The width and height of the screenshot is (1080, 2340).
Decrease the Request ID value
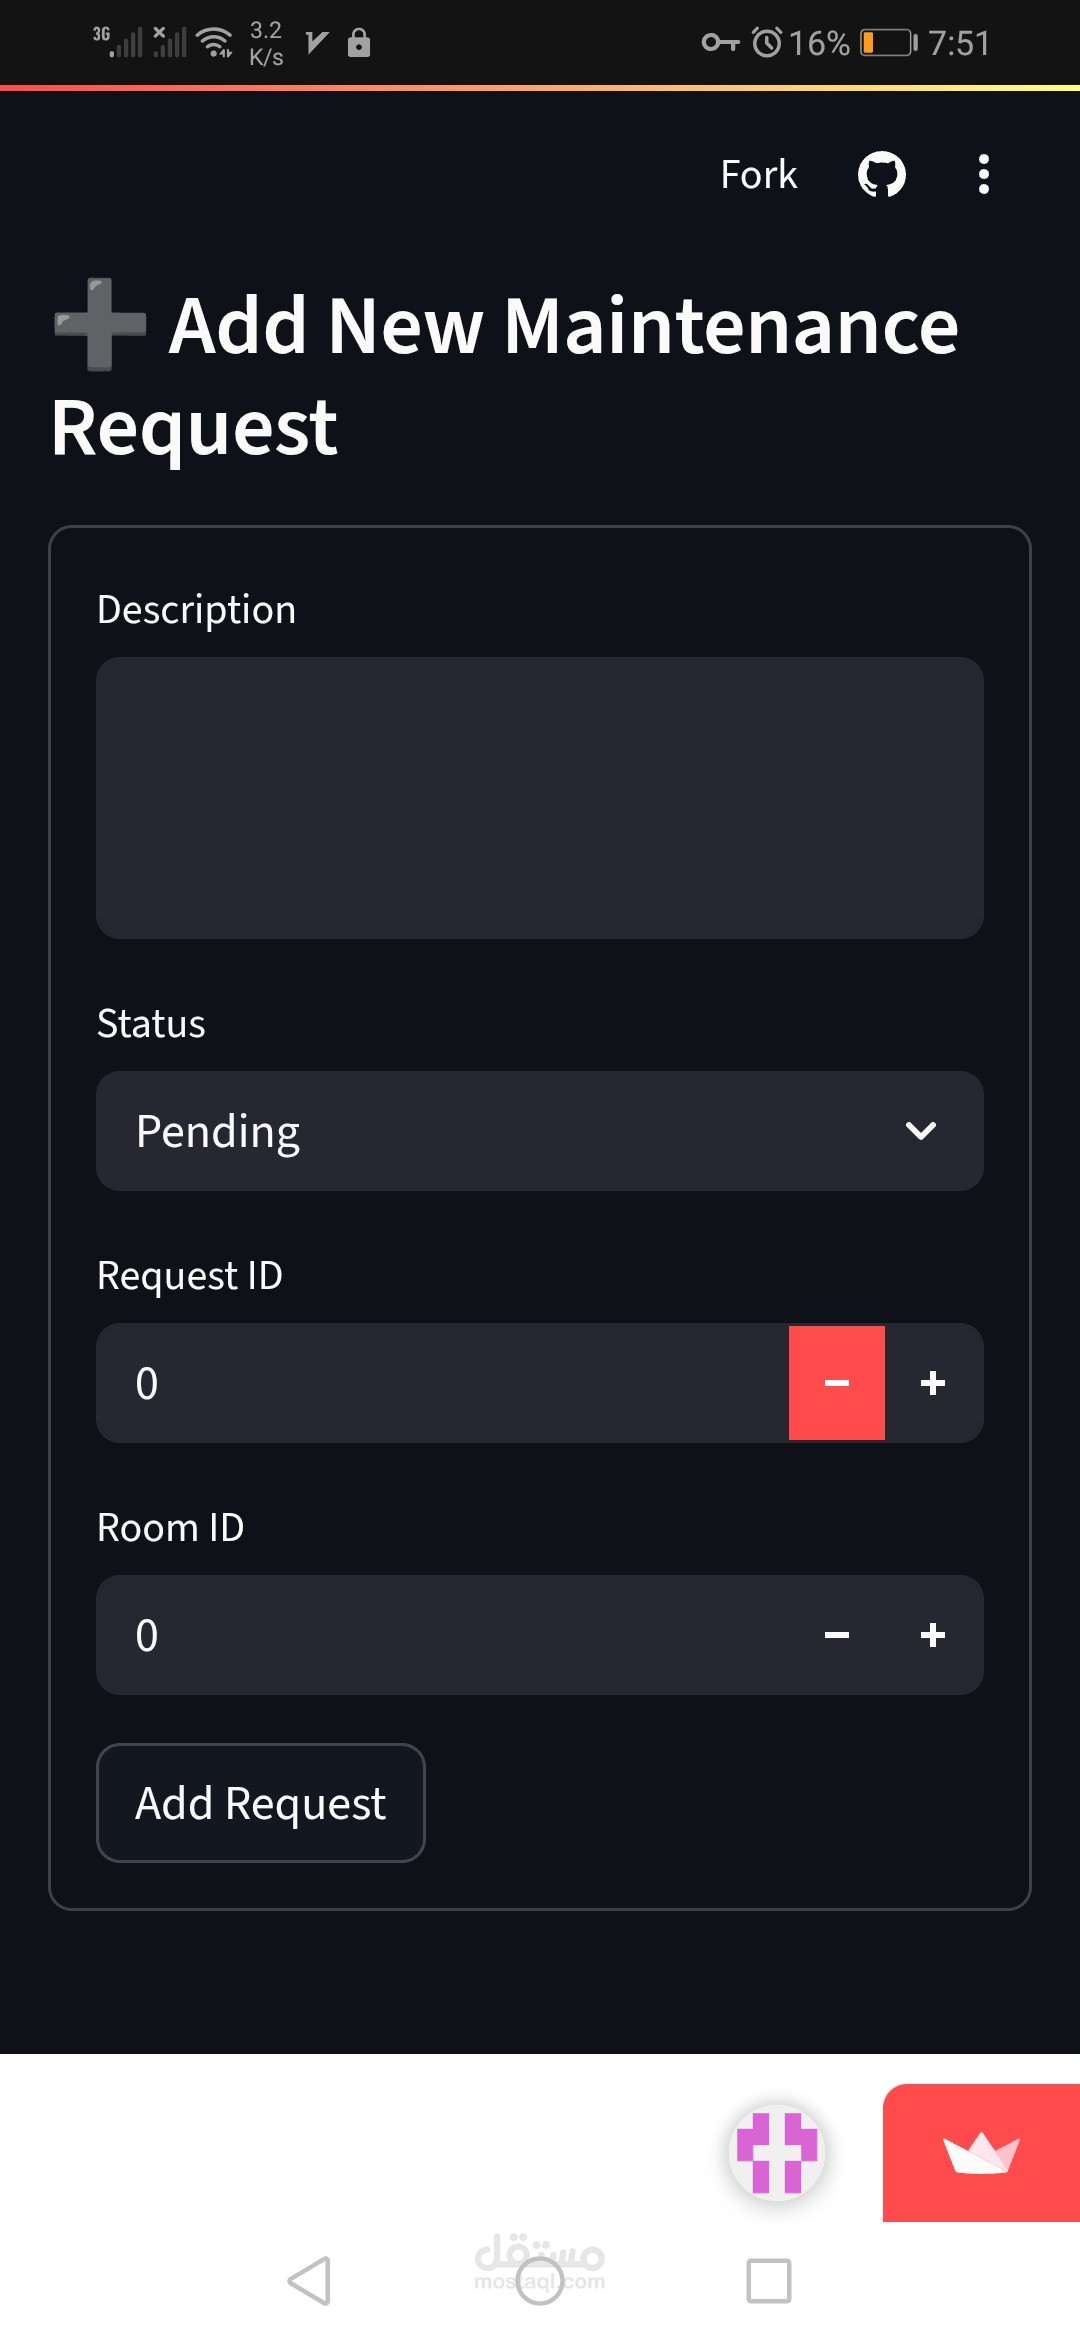[837, 1383]
